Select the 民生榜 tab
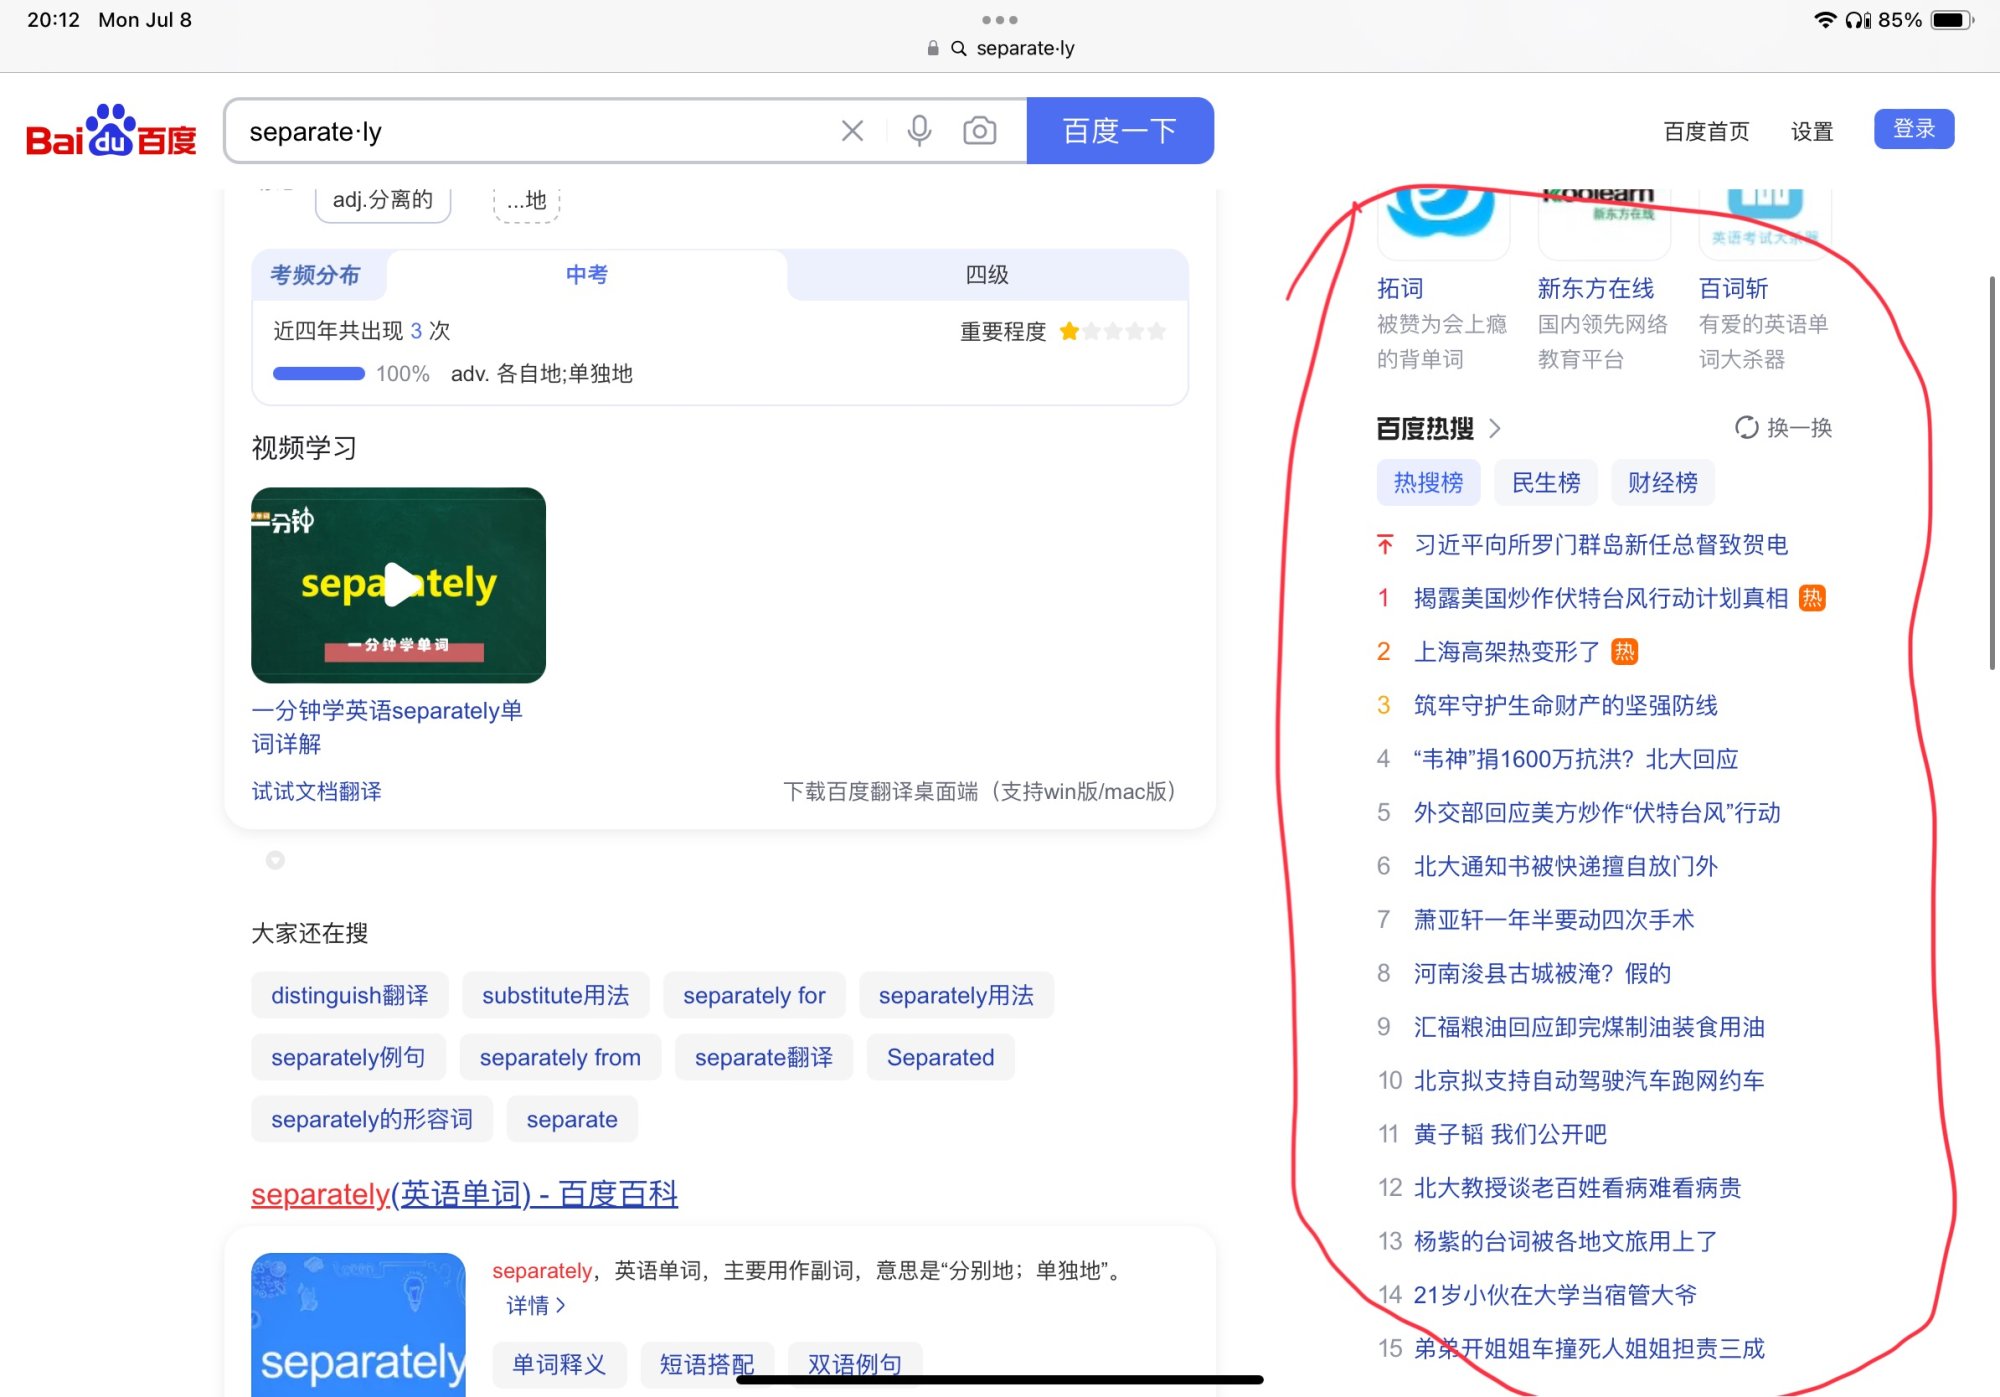 point(1546,483)
